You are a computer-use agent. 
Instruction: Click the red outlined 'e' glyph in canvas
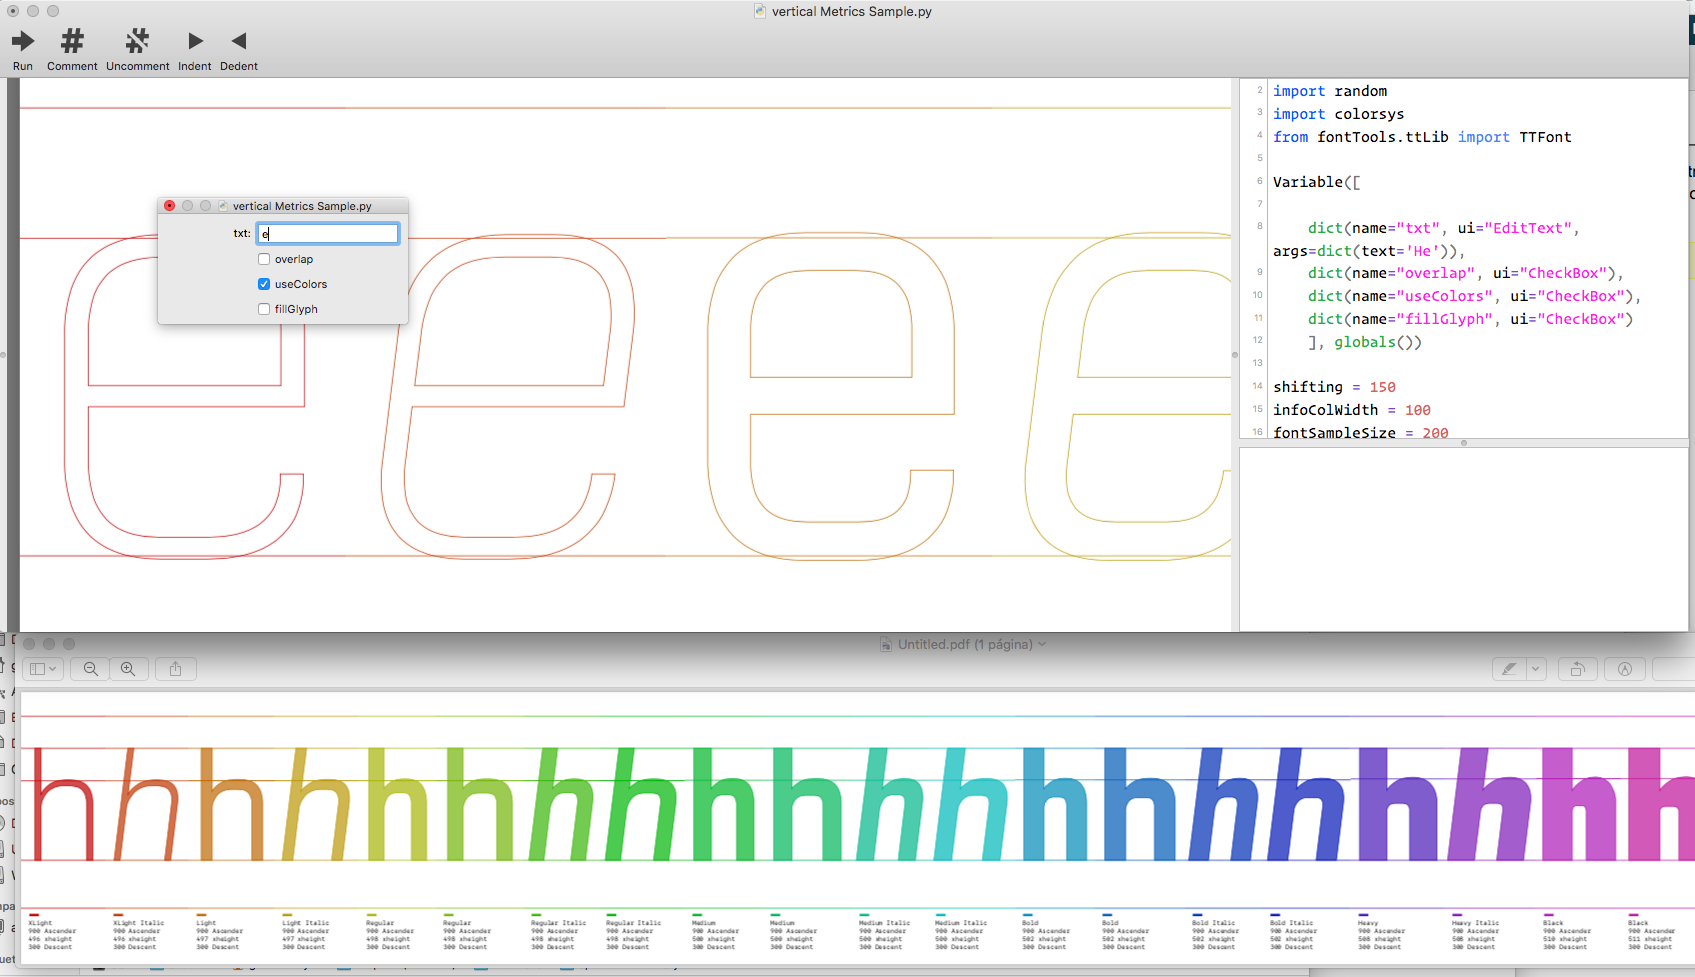tap(185, 397)
